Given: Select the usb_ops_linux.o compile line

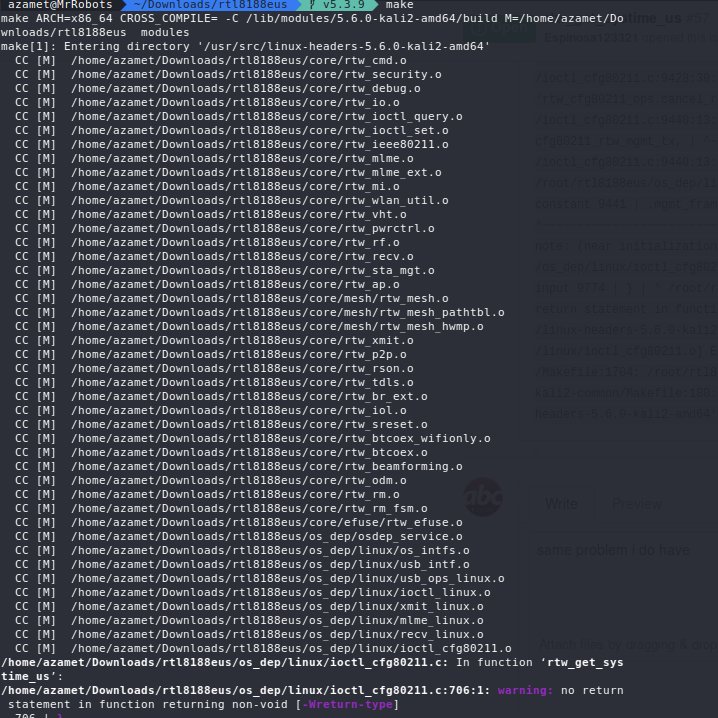Looking at the screenshot, I should coord(260,579).
